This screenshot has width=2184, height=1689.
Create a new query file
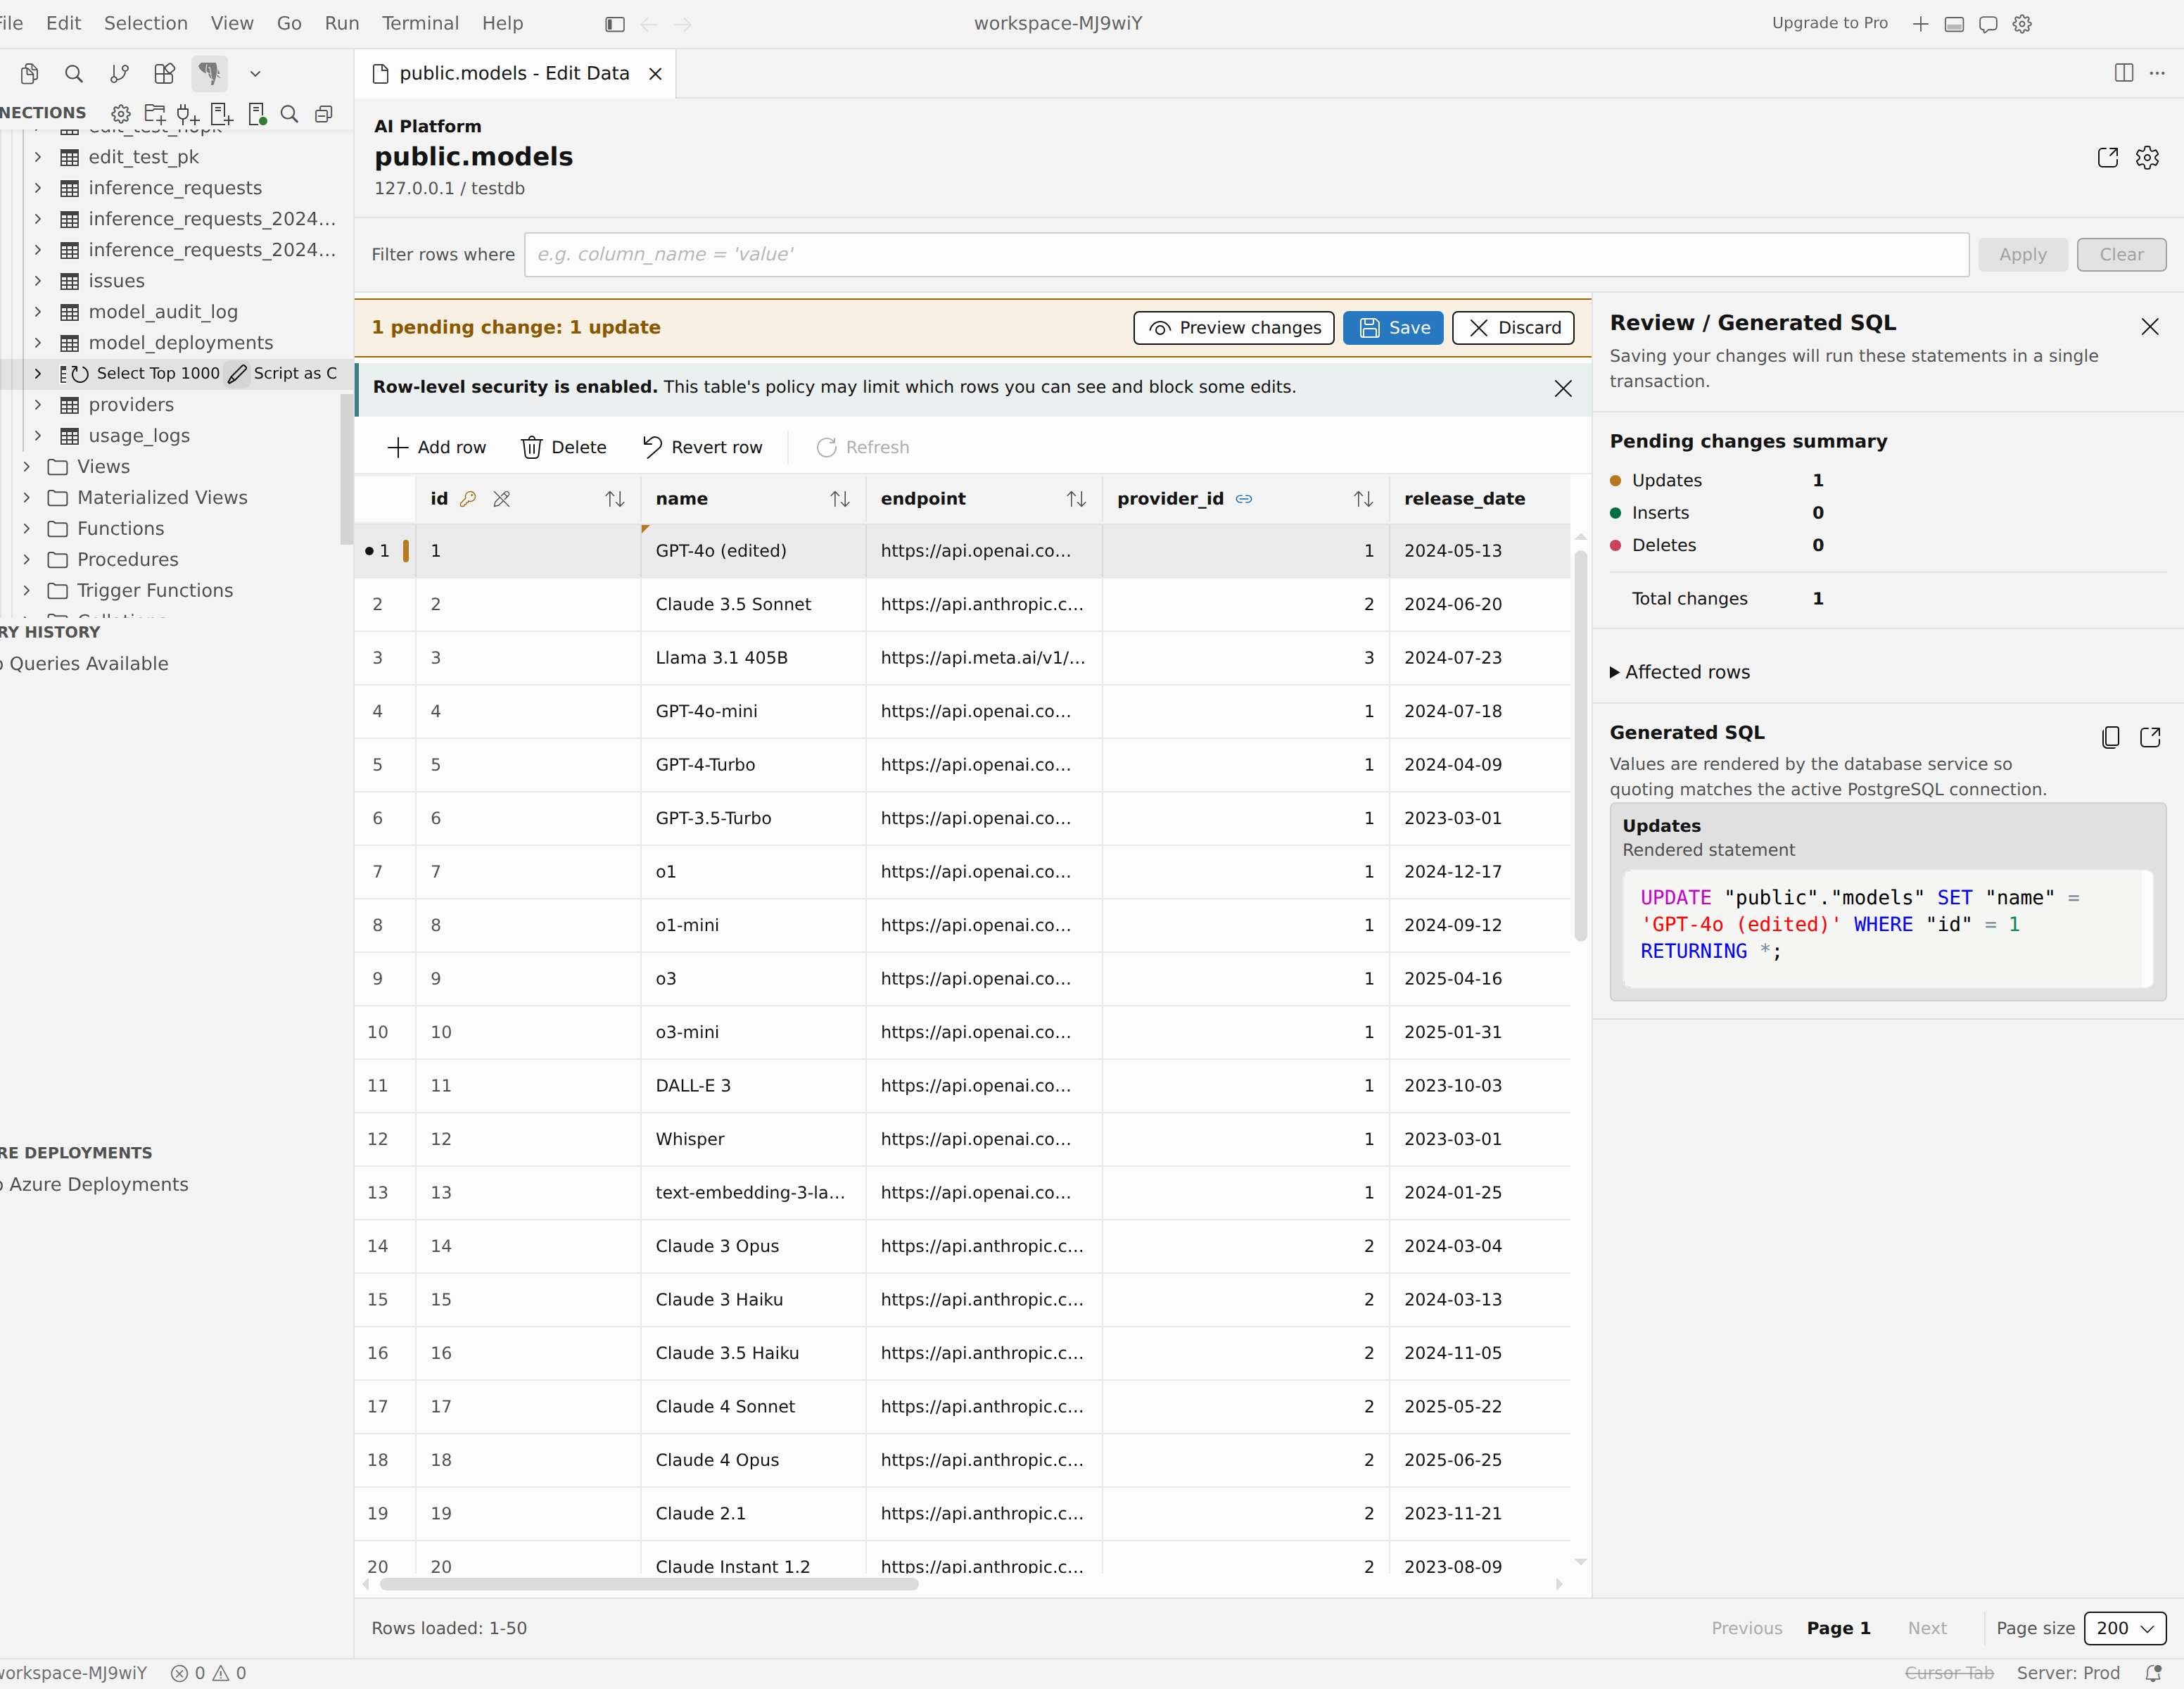[222, 114]
